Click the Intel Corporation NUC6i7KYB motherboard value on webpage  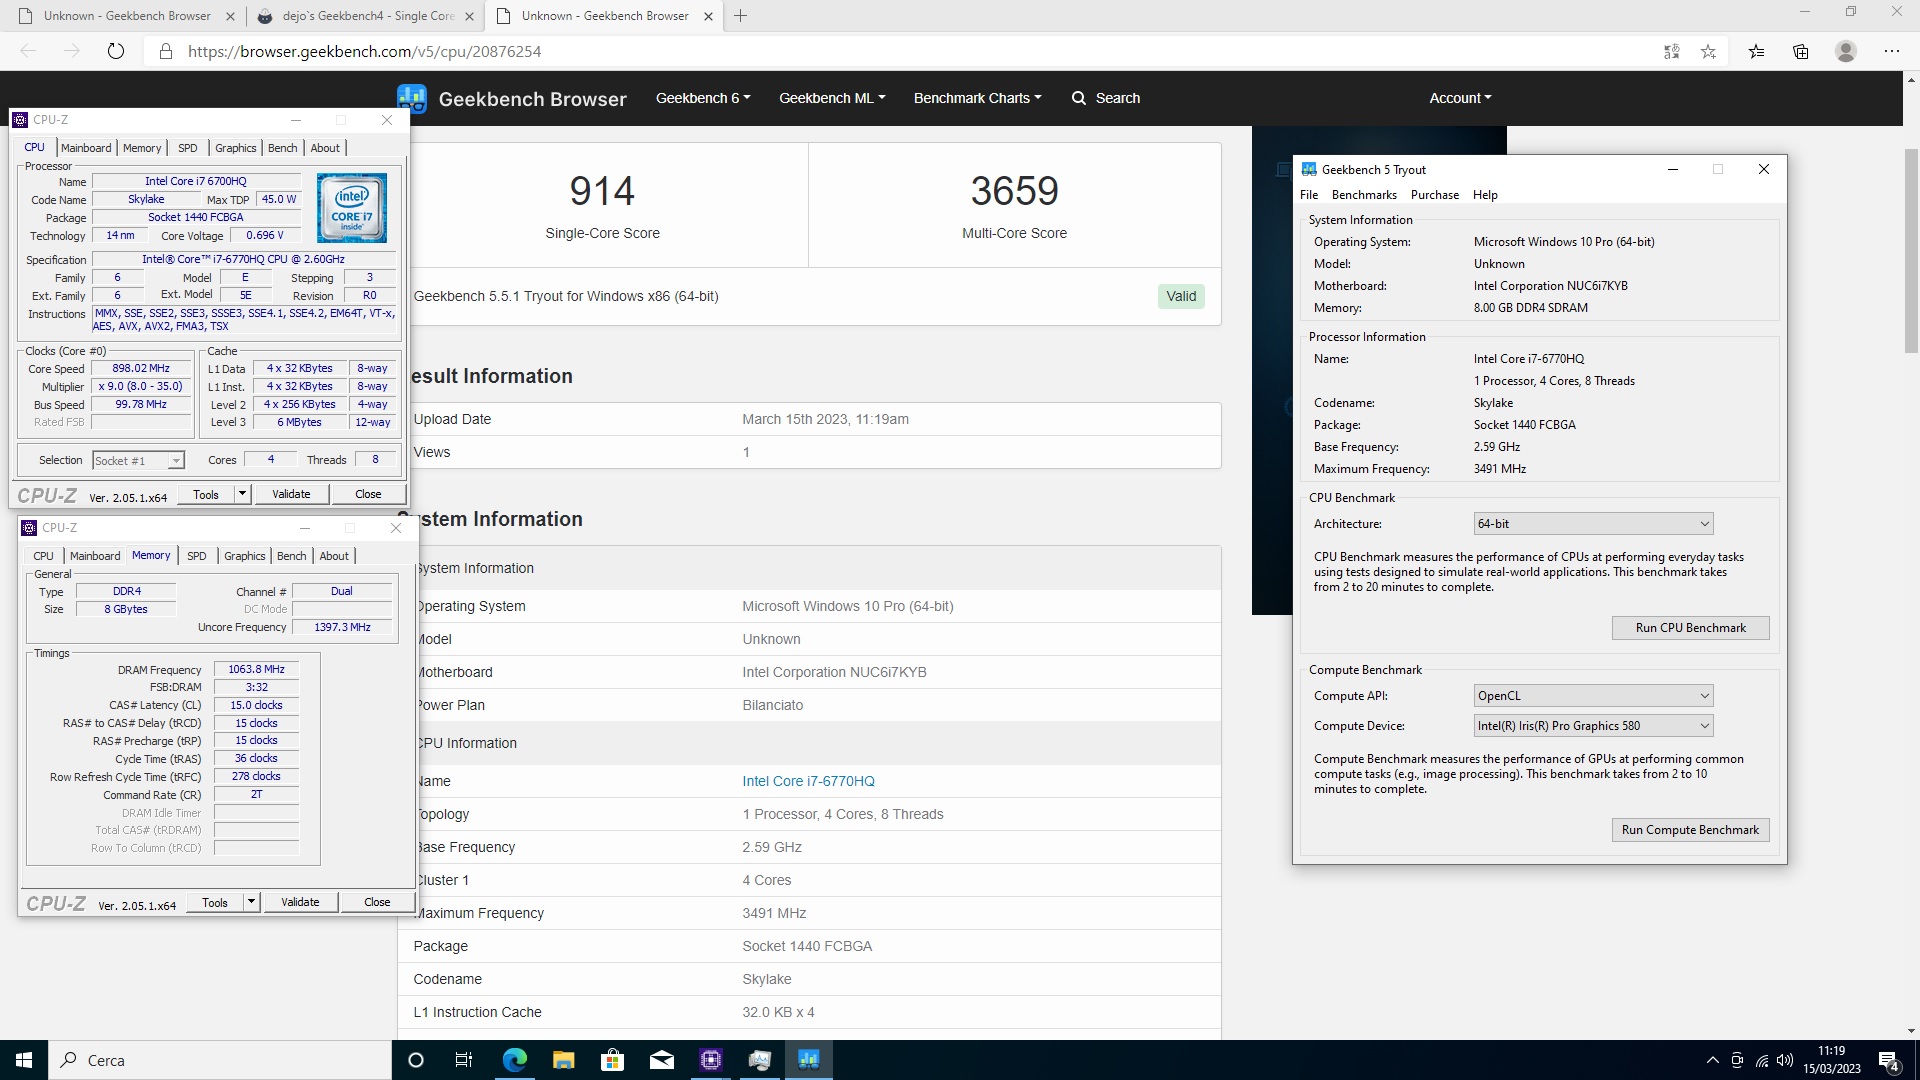(834, 672)
